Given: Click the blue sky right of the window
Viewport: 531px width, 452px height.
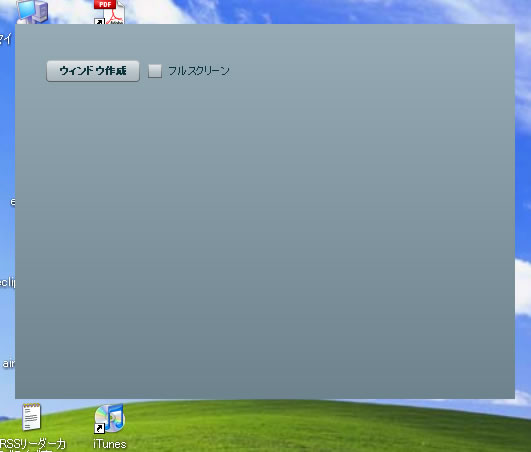Looking at the screenshot, I should (523, 169).
